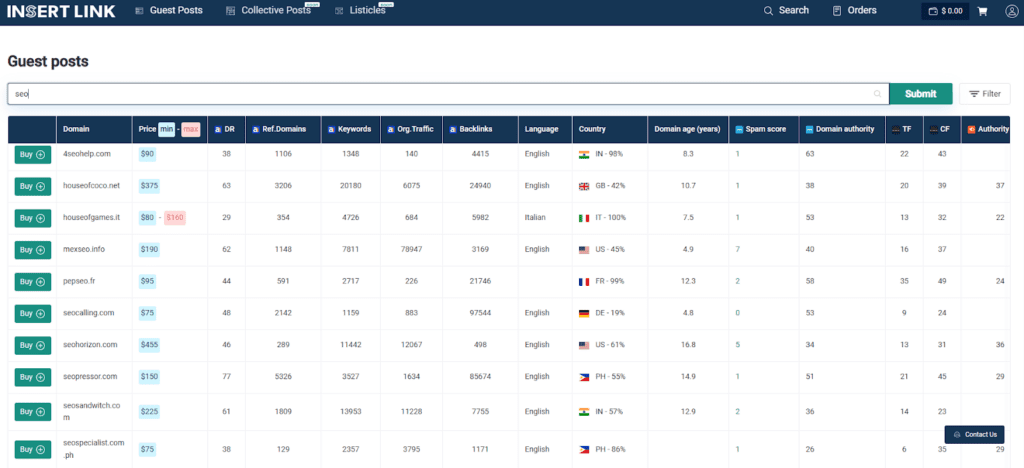This screenshot has height=468, width=1024.
Task: Click the US flag in mexseo.info row
Action: point(584,250)
